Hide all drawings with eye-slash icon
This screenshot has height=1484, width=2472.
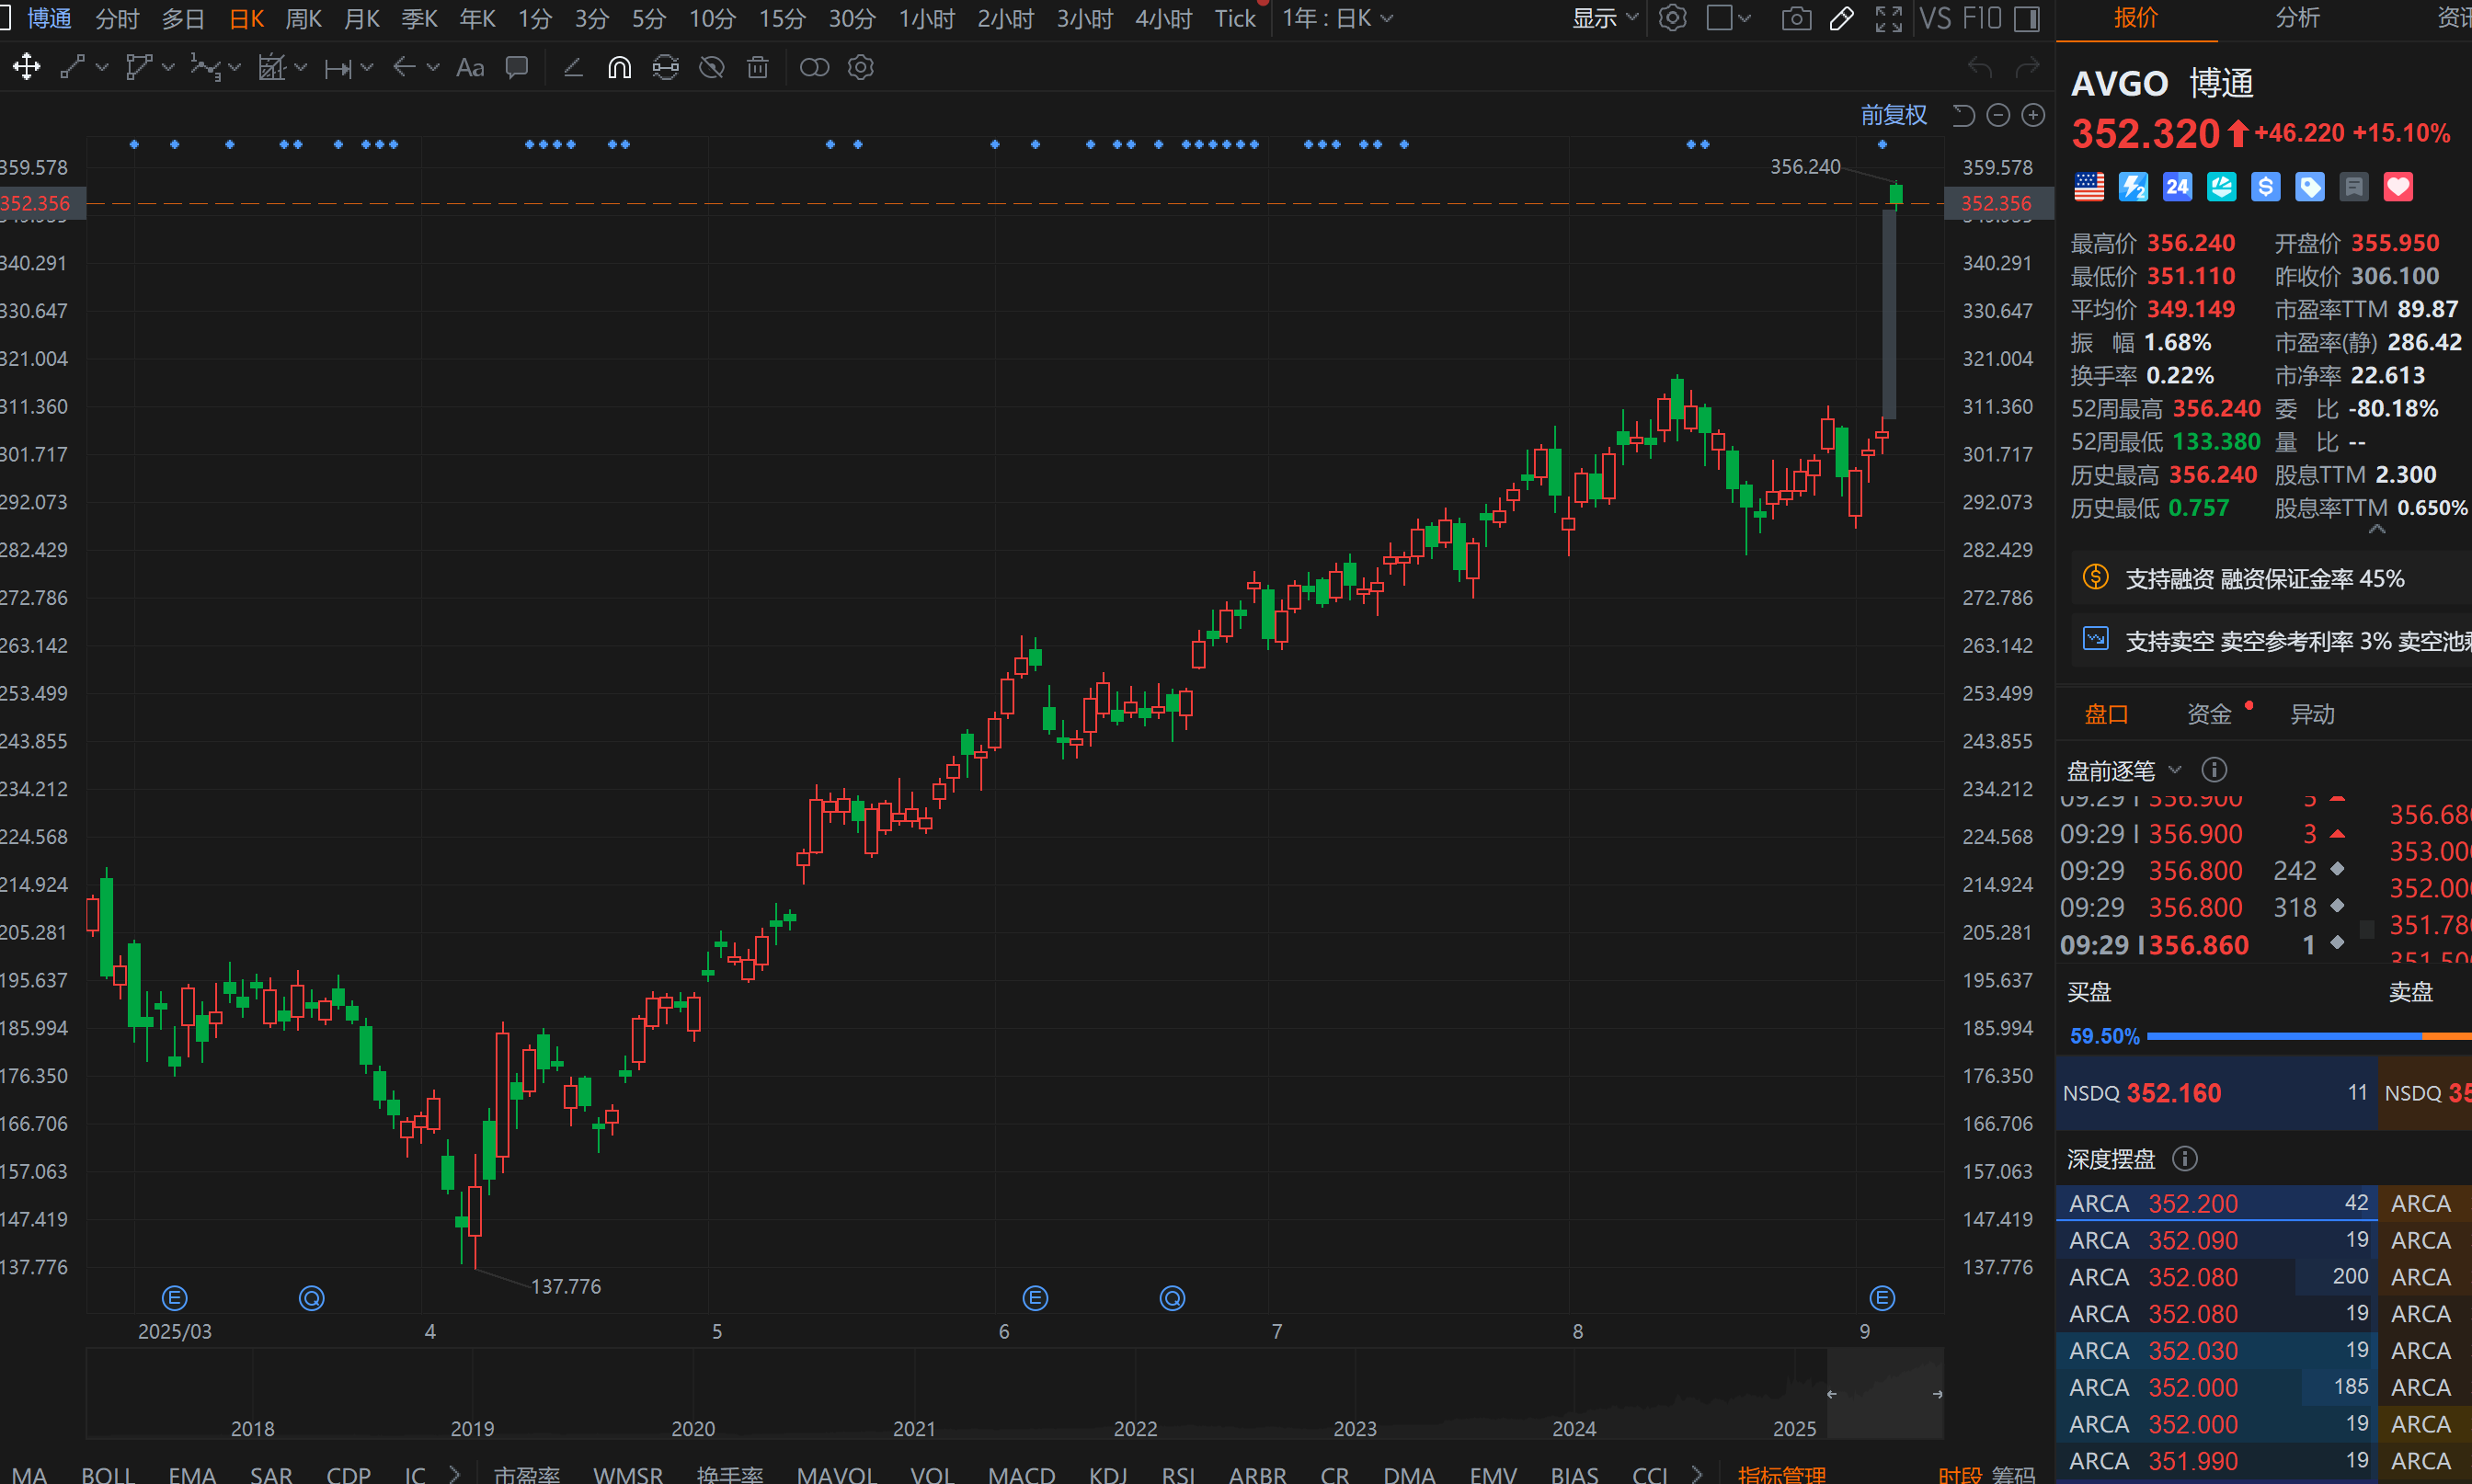pos(711,67)
